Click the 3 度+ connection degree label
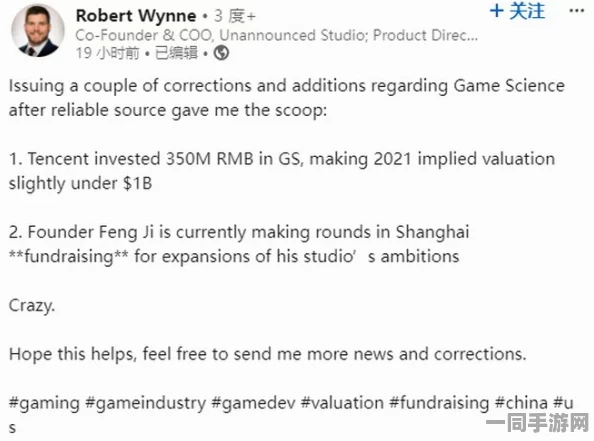Viewport: 594px width, 441px height. click(235, 16)
